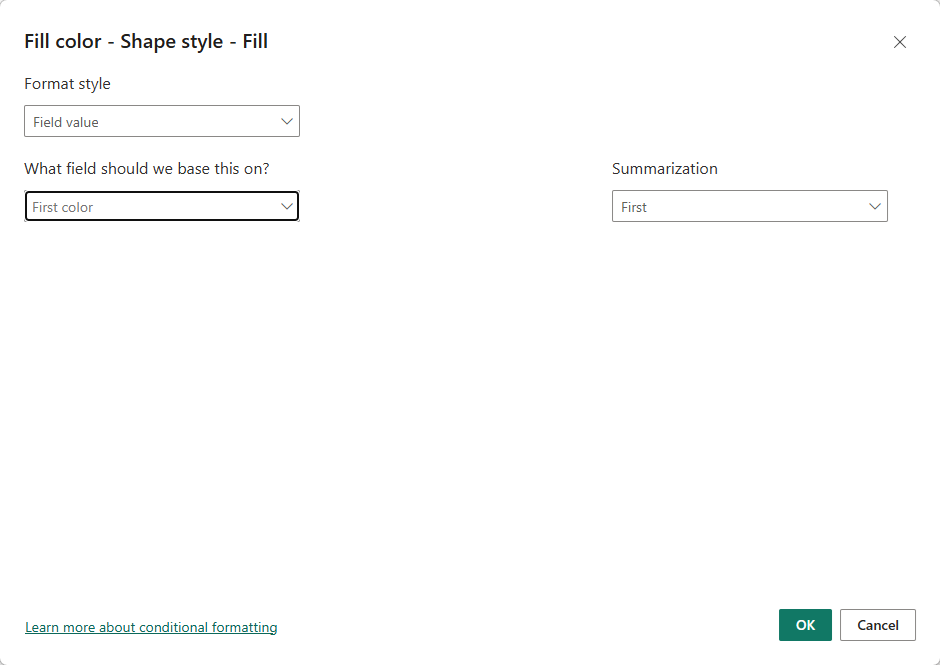Viewport: 940px width, 665px height.
Task: Open the Format style dropdown
Action: pos(162,122)
